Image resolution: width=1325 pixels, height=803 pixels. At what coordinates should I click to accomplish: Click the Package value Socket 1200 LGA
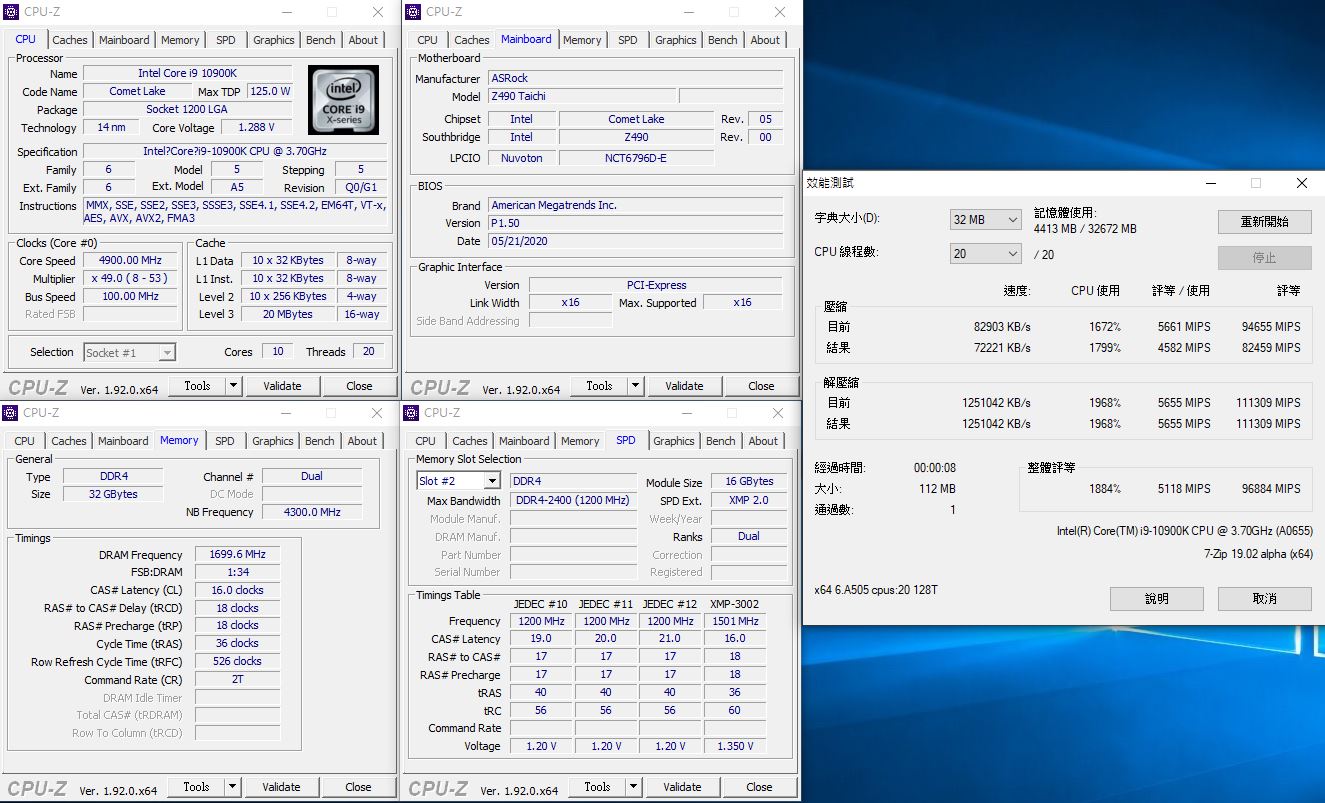click(x=188, y=110)
